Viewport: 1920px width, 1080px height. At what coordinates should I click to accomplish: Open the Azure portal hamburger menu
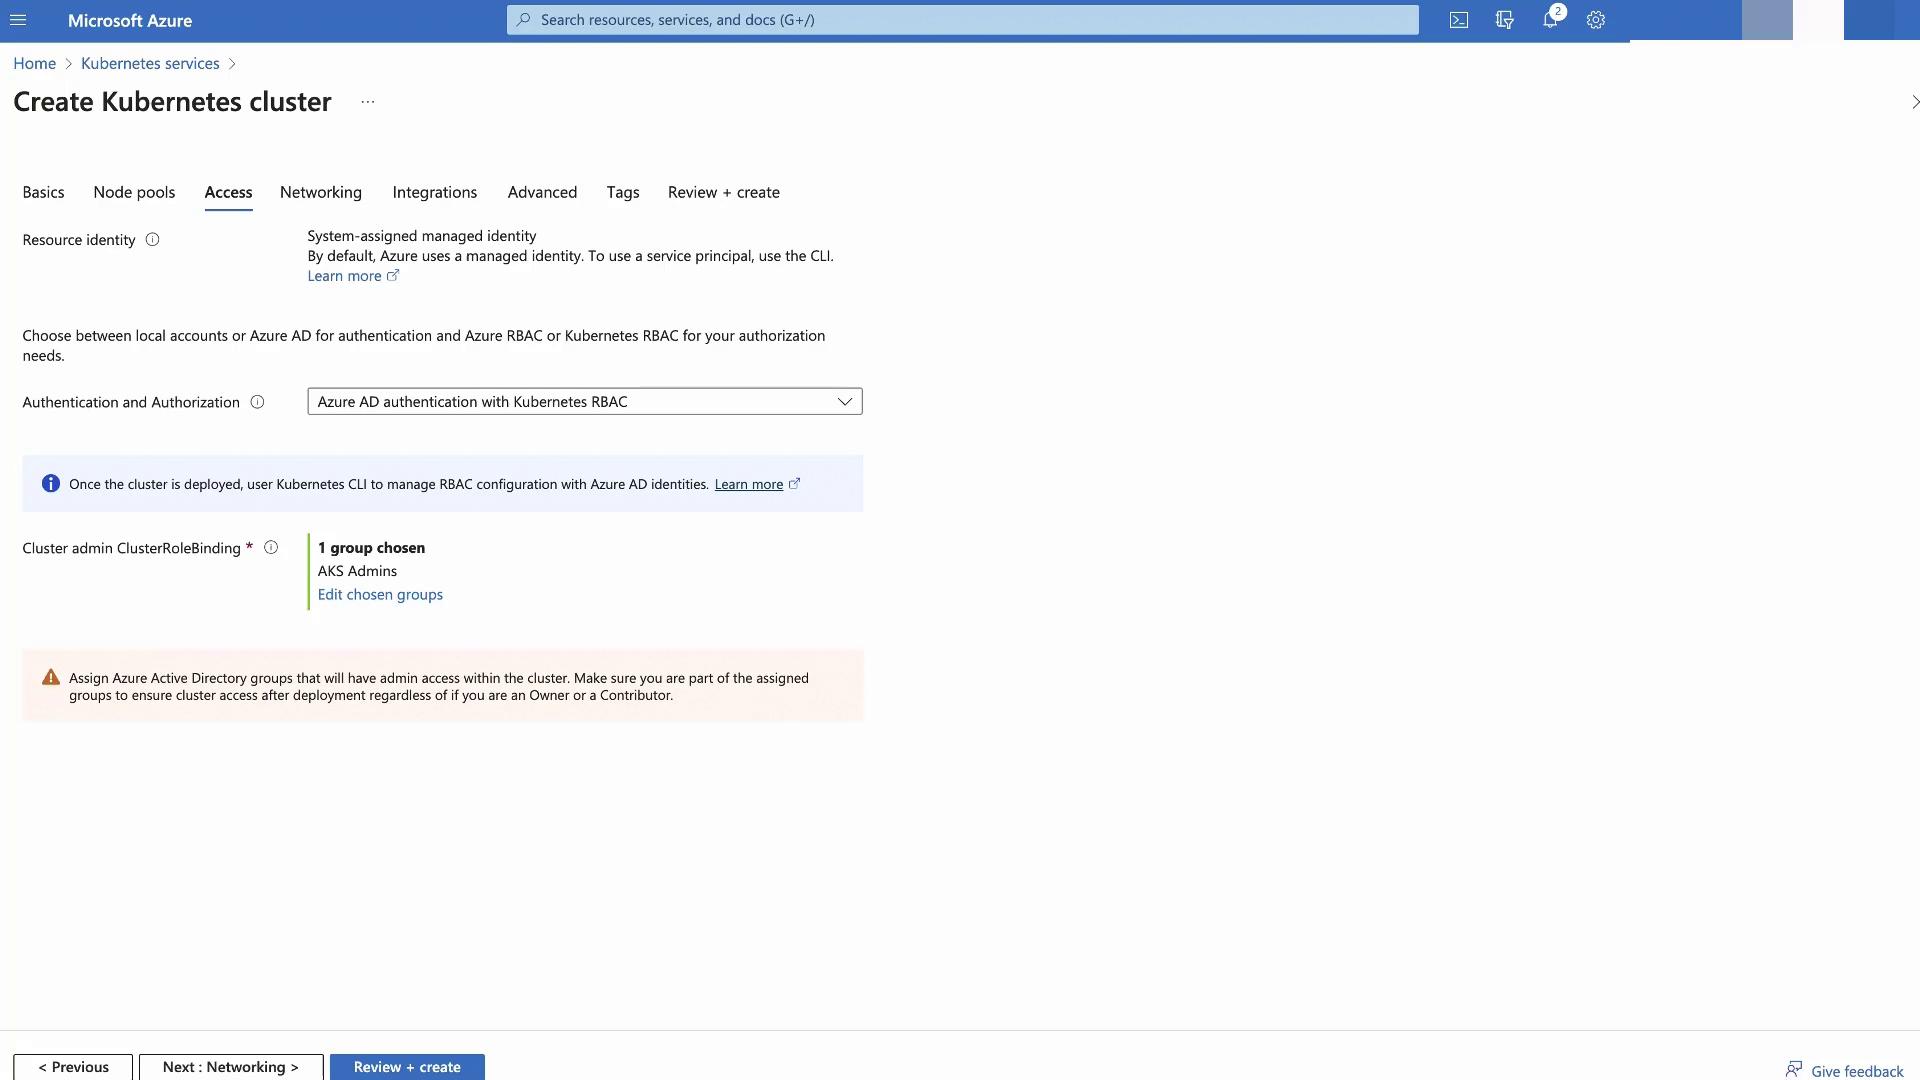pyautogui.click(x=18, y=20)
